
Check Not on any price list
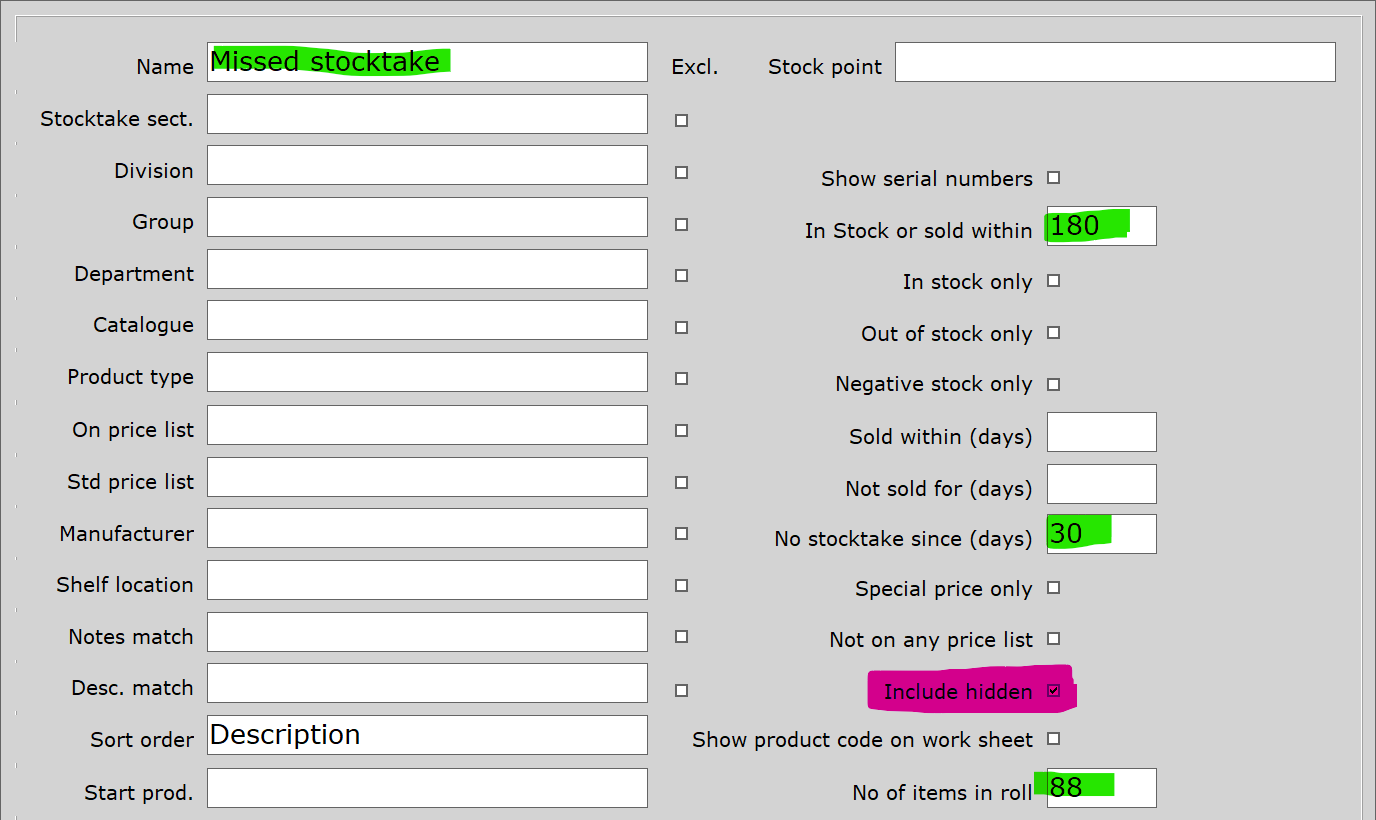(x=1053, y=639)
